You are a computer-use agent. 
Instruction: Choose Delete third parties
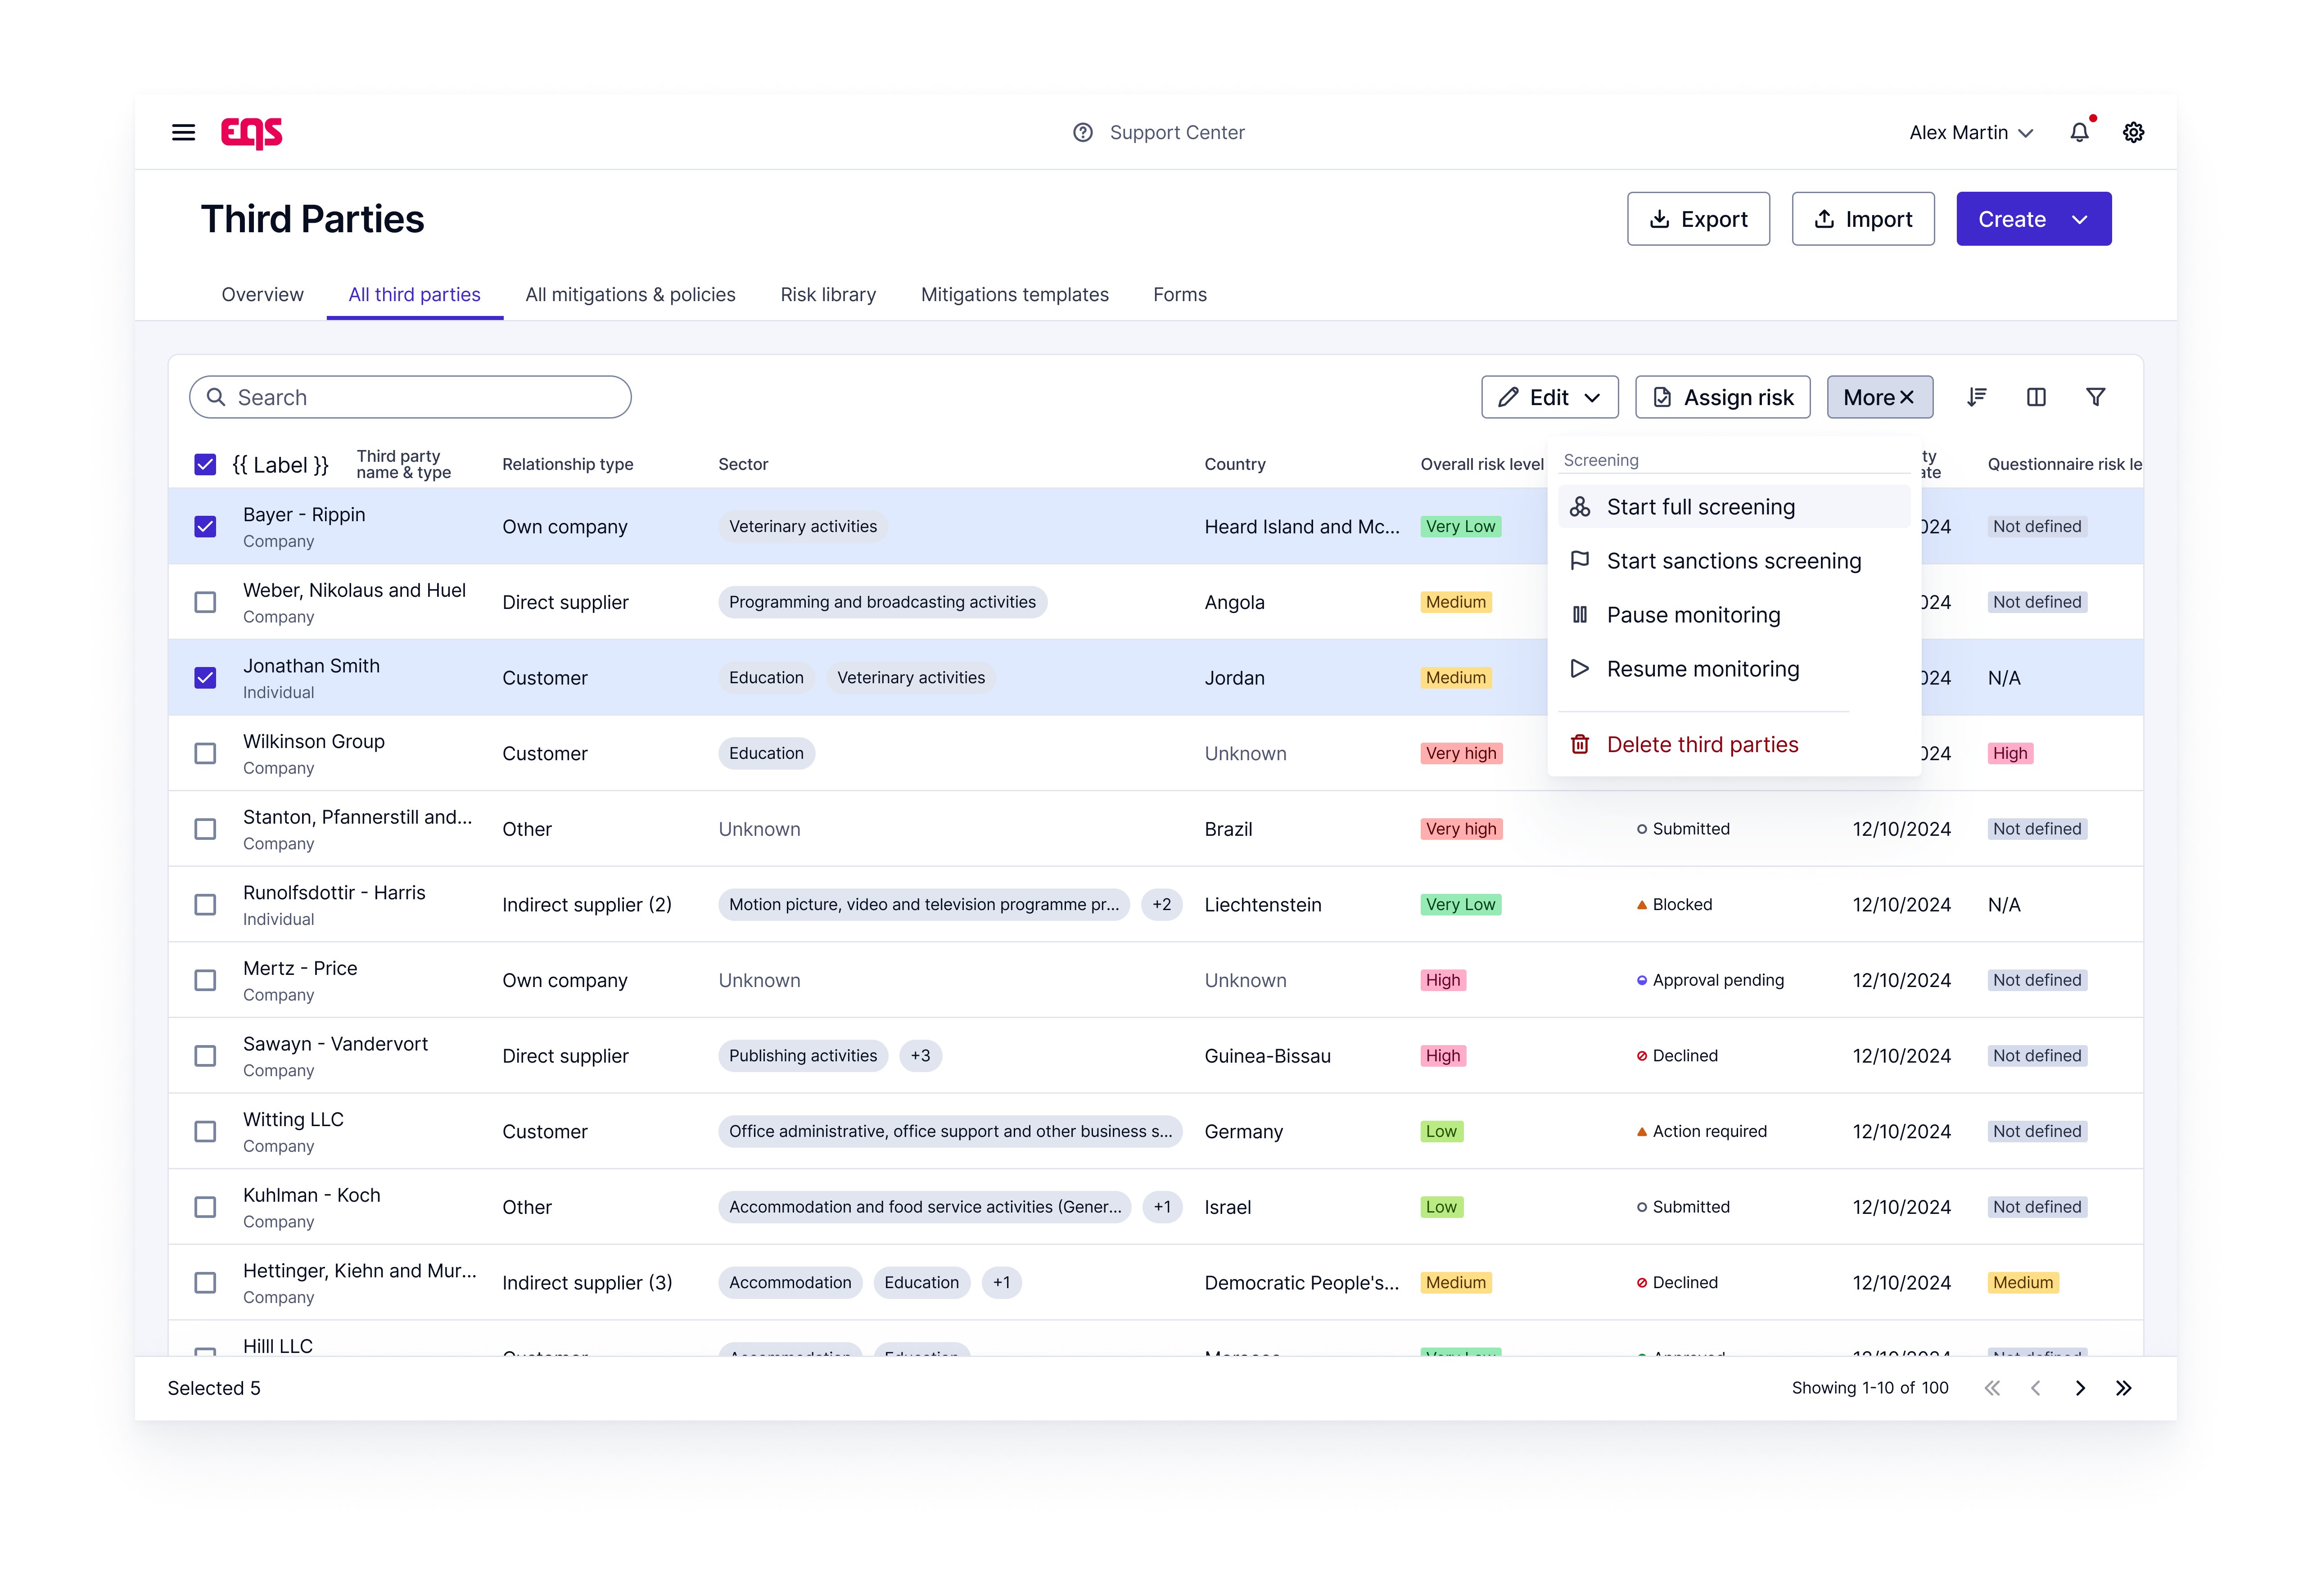tap(1733, 744)
